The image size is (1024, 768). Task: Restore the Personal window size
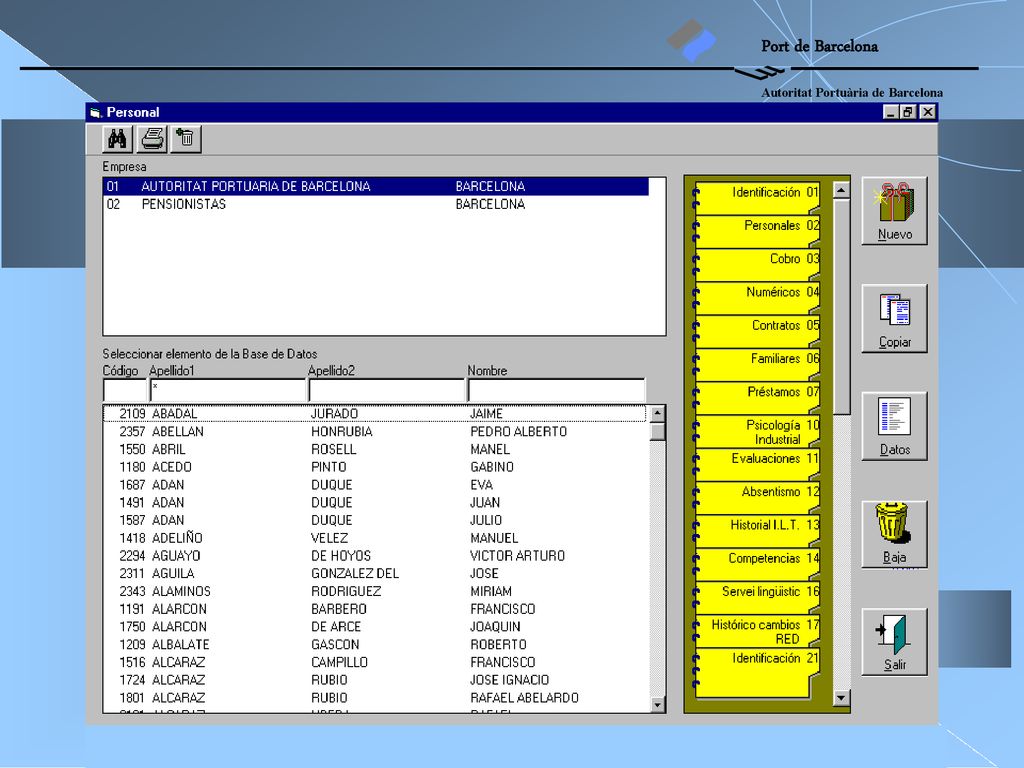pyautogui.click(x=907, y=112)
